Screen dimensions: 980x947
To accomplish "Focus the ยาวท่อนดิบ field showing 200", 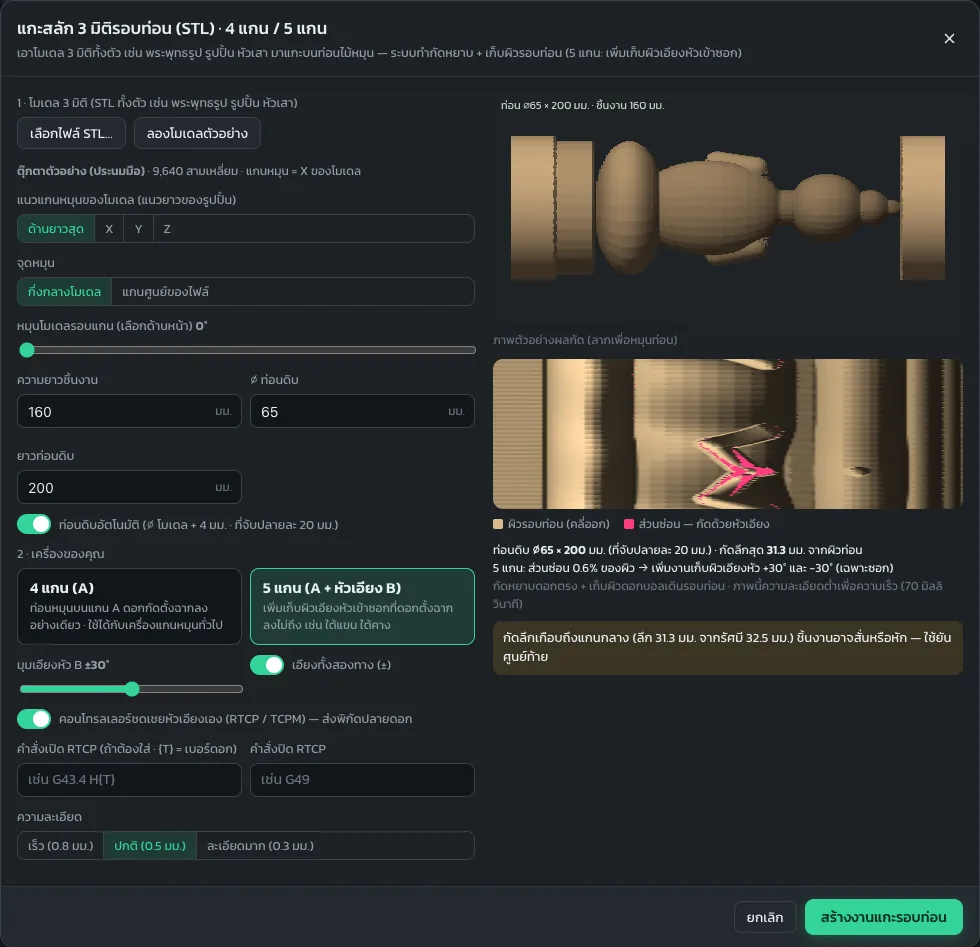I will [x=129, y=488].
